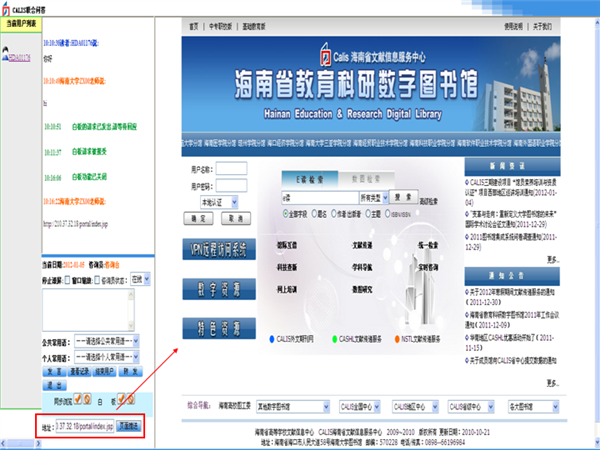Click the 搜索 button beside search box
Screen dimensions: 600x450
(x=403, y=197)
